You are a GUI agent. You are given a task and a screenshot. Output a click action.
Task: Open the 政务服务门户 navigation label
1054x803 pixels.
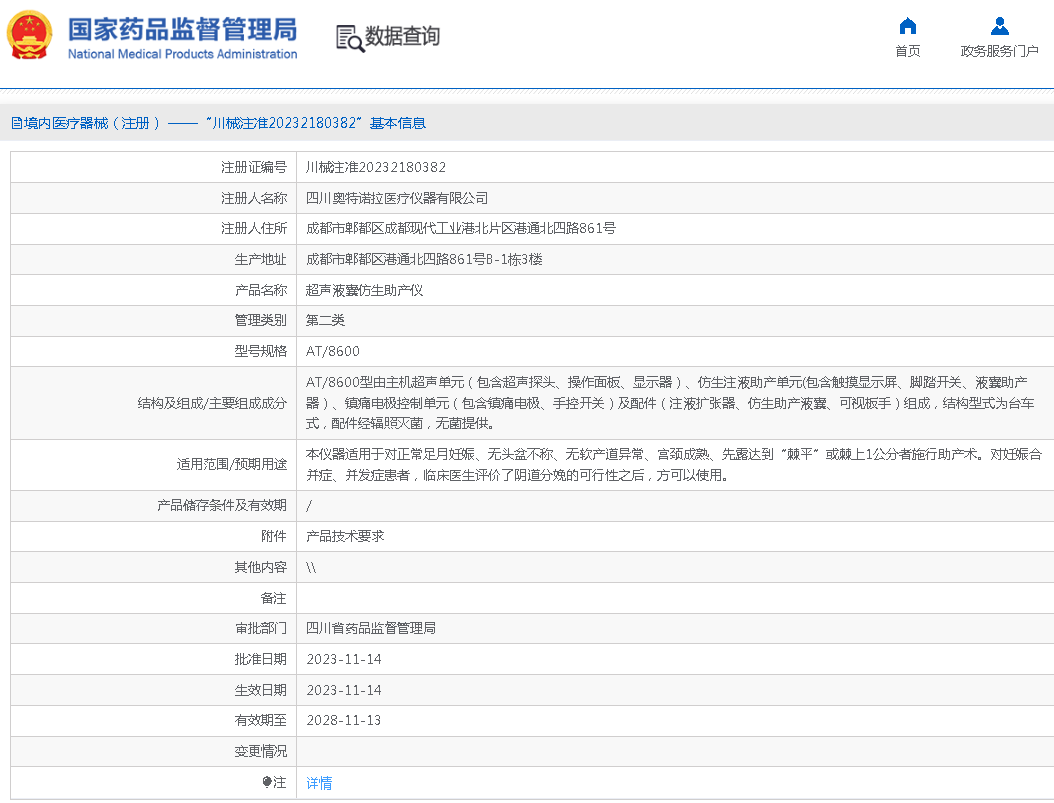tap(999, 52)
